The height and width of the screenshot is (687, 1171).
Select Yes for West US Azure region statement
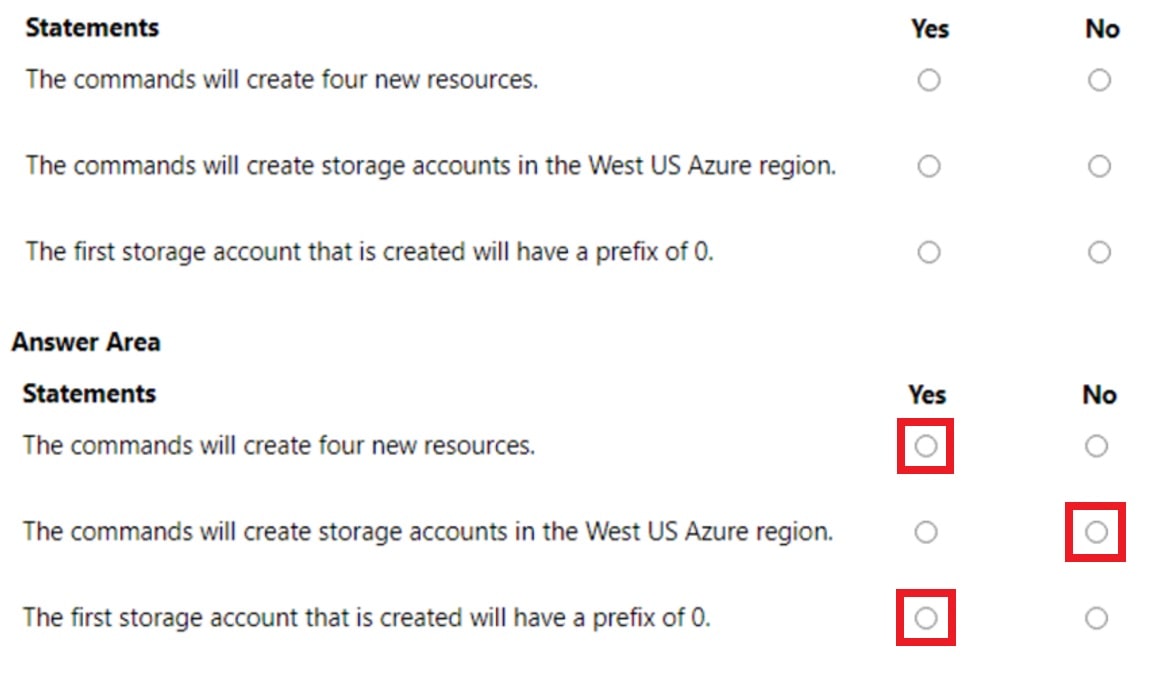click(928, 166)
